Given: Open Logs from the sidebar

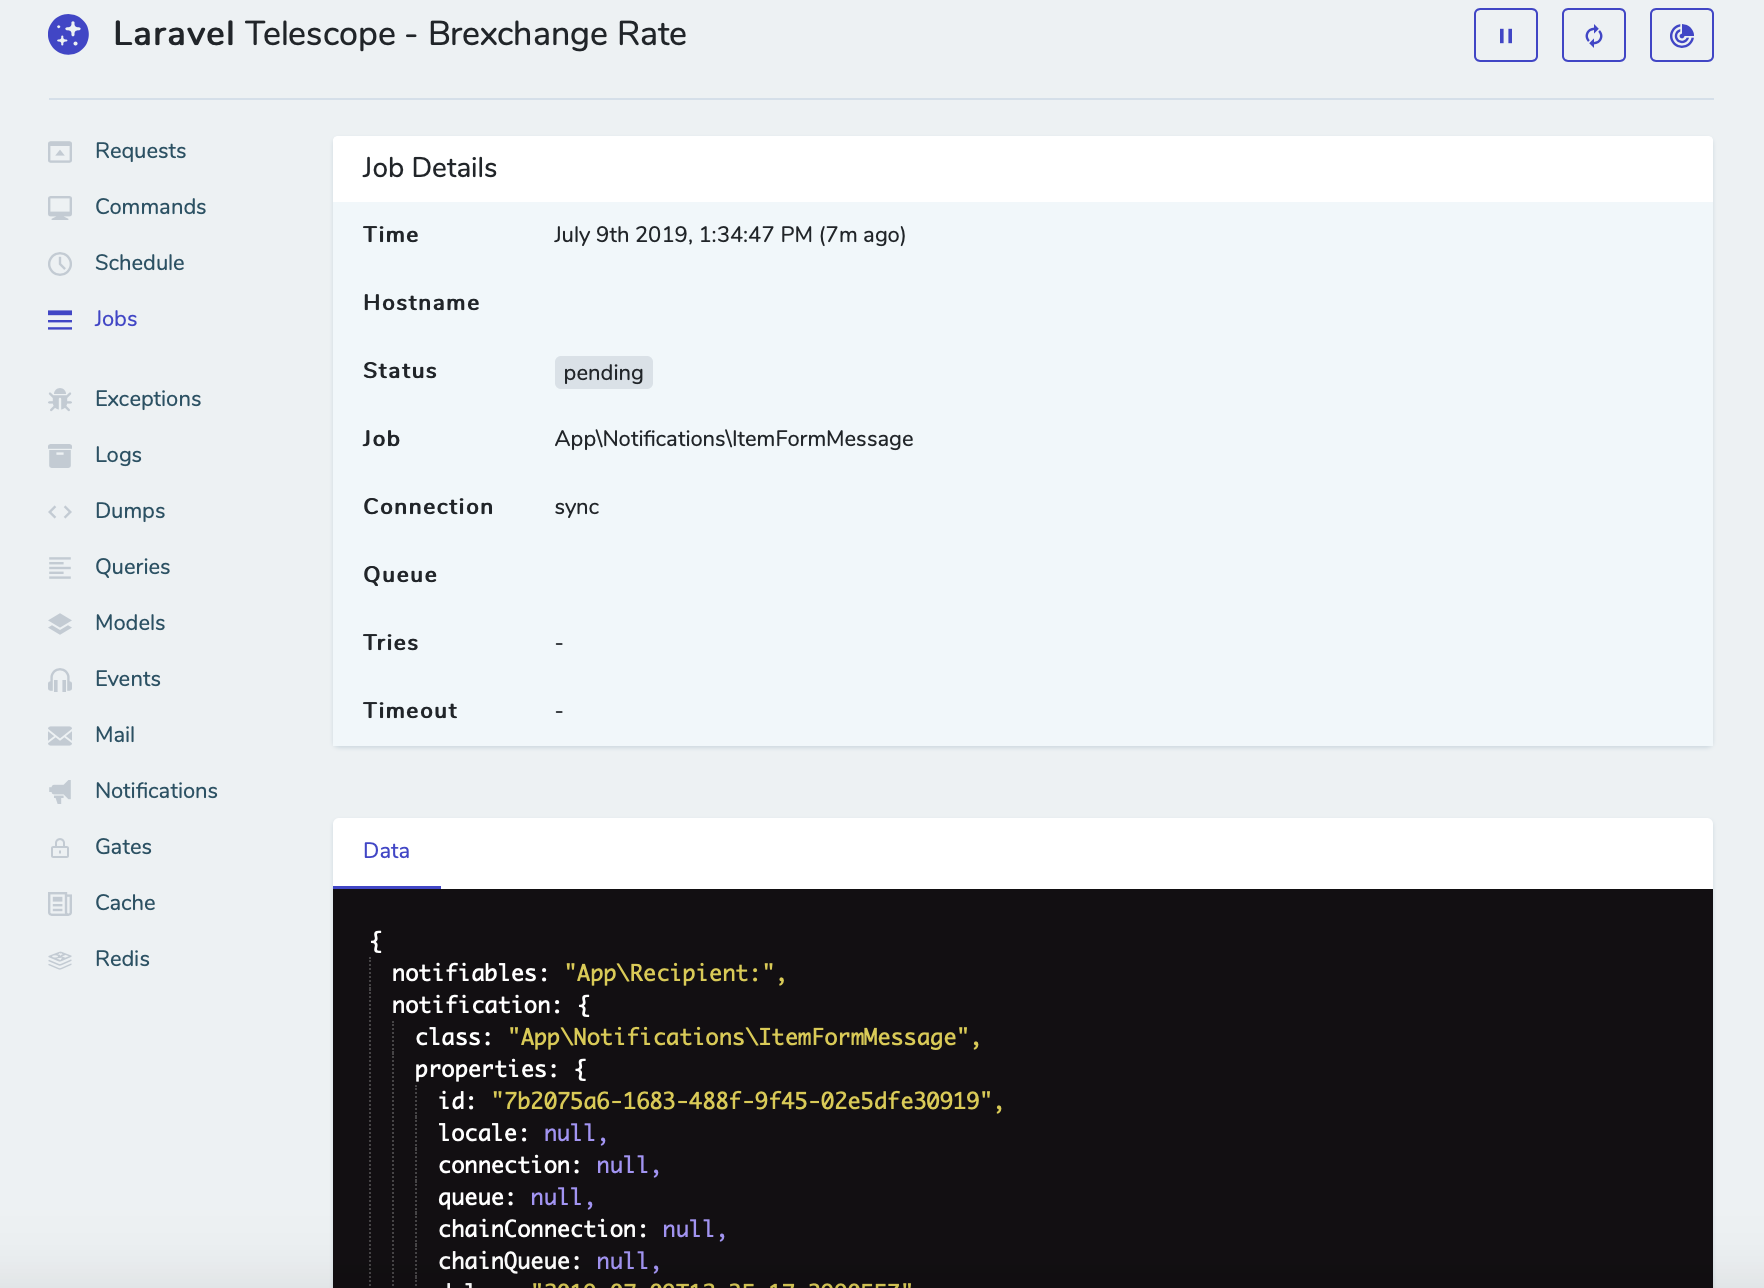Looking at the screenshot, I should [x=118, y=455].
